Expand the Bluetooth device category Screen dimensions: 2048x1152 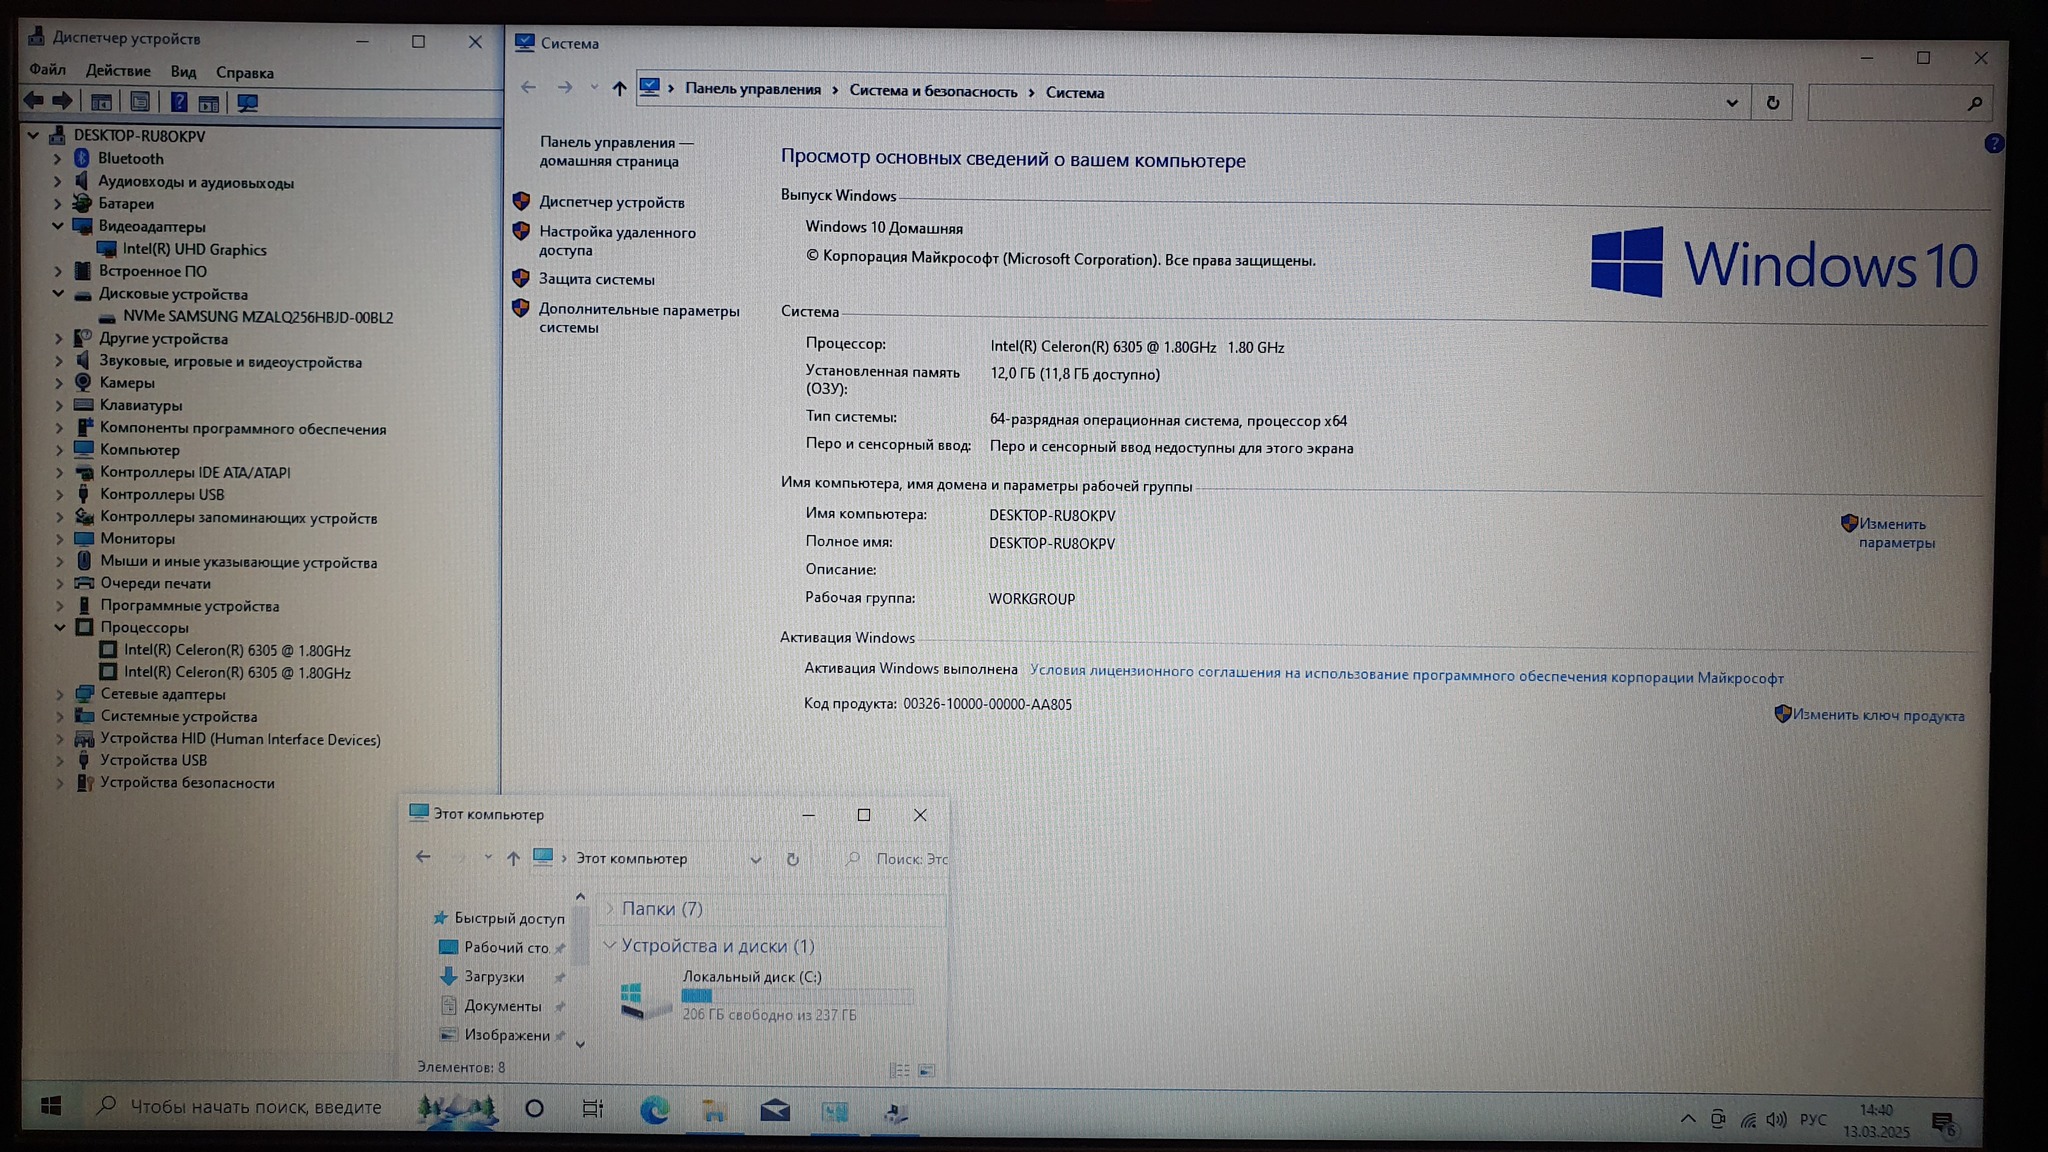(x=58, y=158)
